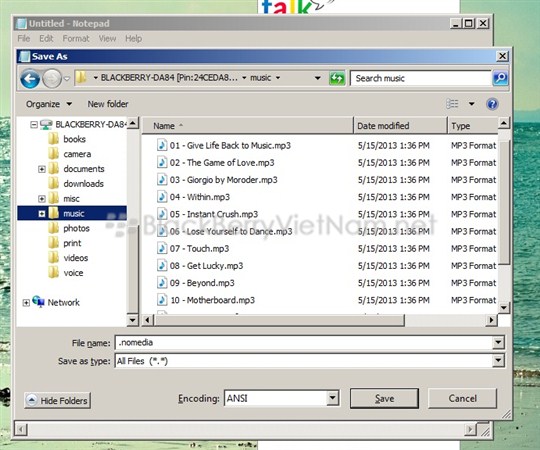
Task: Select the BLACKBERRY-DA84 device icon in tree
Action: 46,124
